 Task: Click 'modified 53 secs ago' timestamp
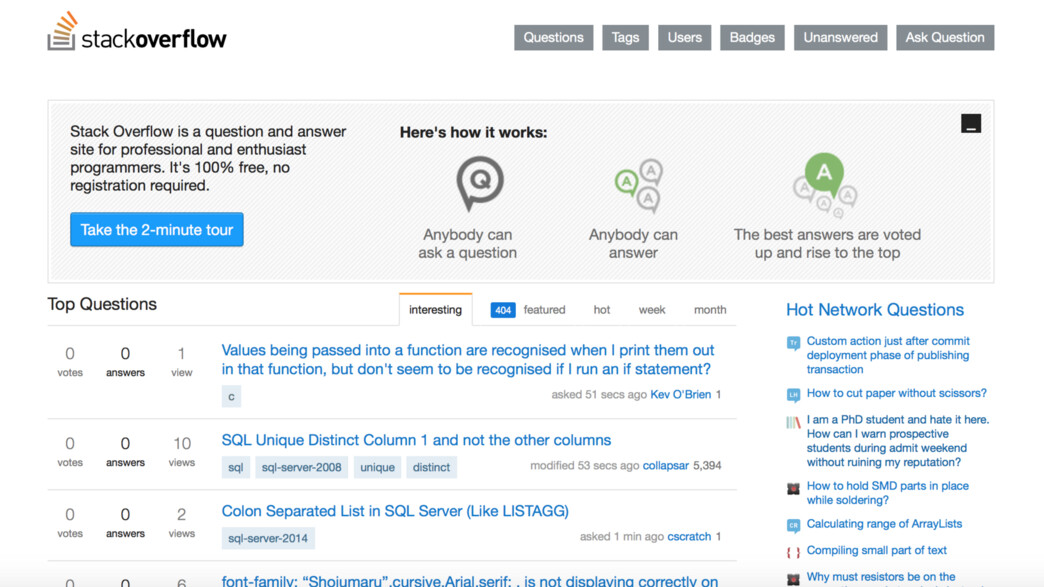585,465
